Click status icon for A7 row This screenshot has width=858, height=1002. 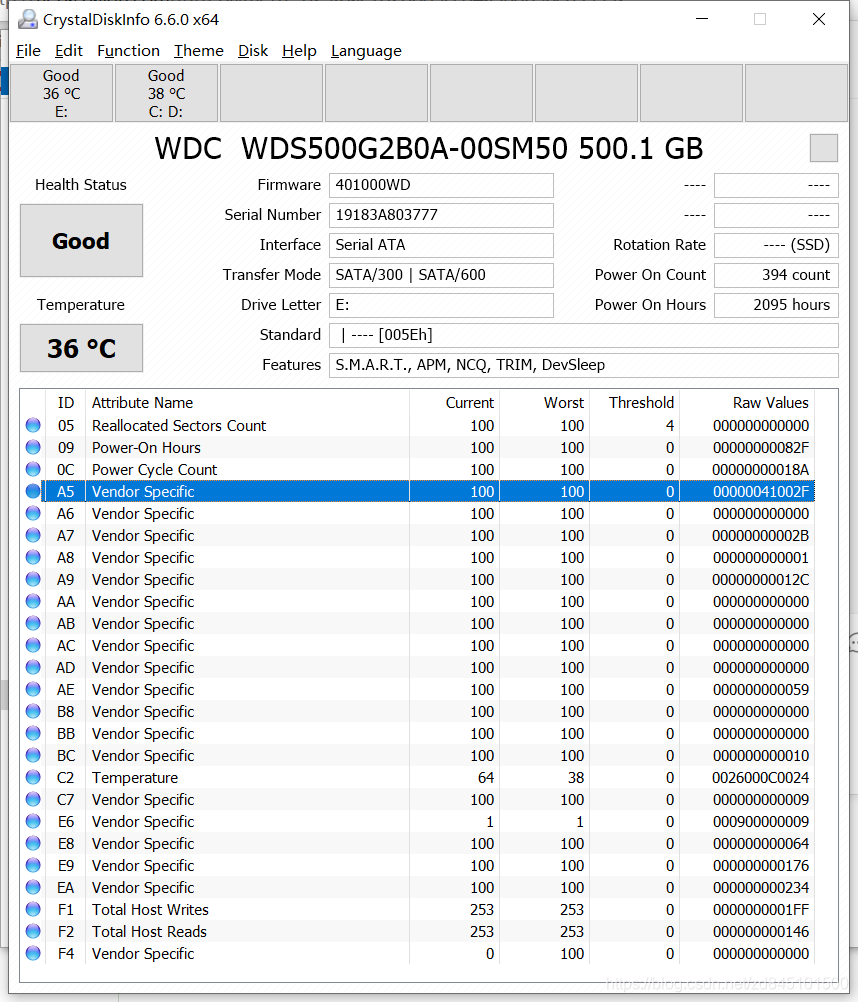pos(33,535)
